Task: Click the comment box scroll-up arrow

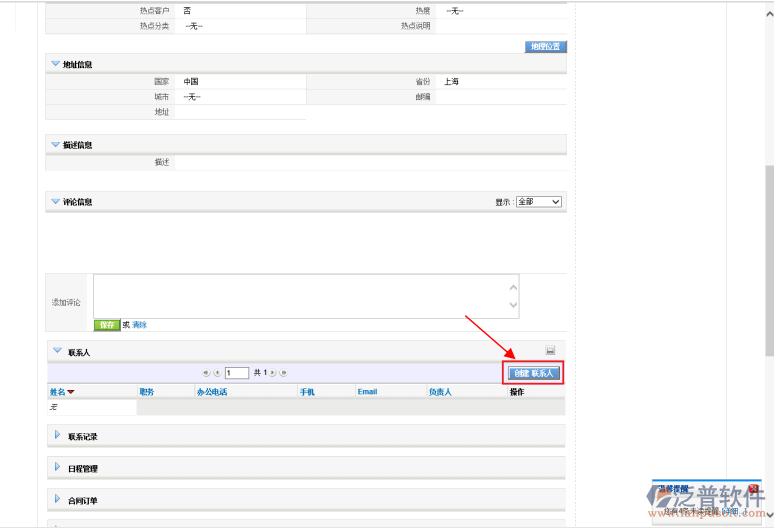Action: [x=513, y=288]
